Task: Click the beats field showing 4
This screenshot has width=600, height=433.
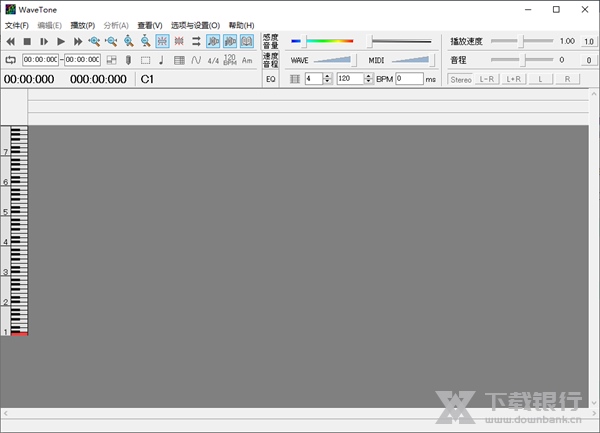Action: pos(314,79)
